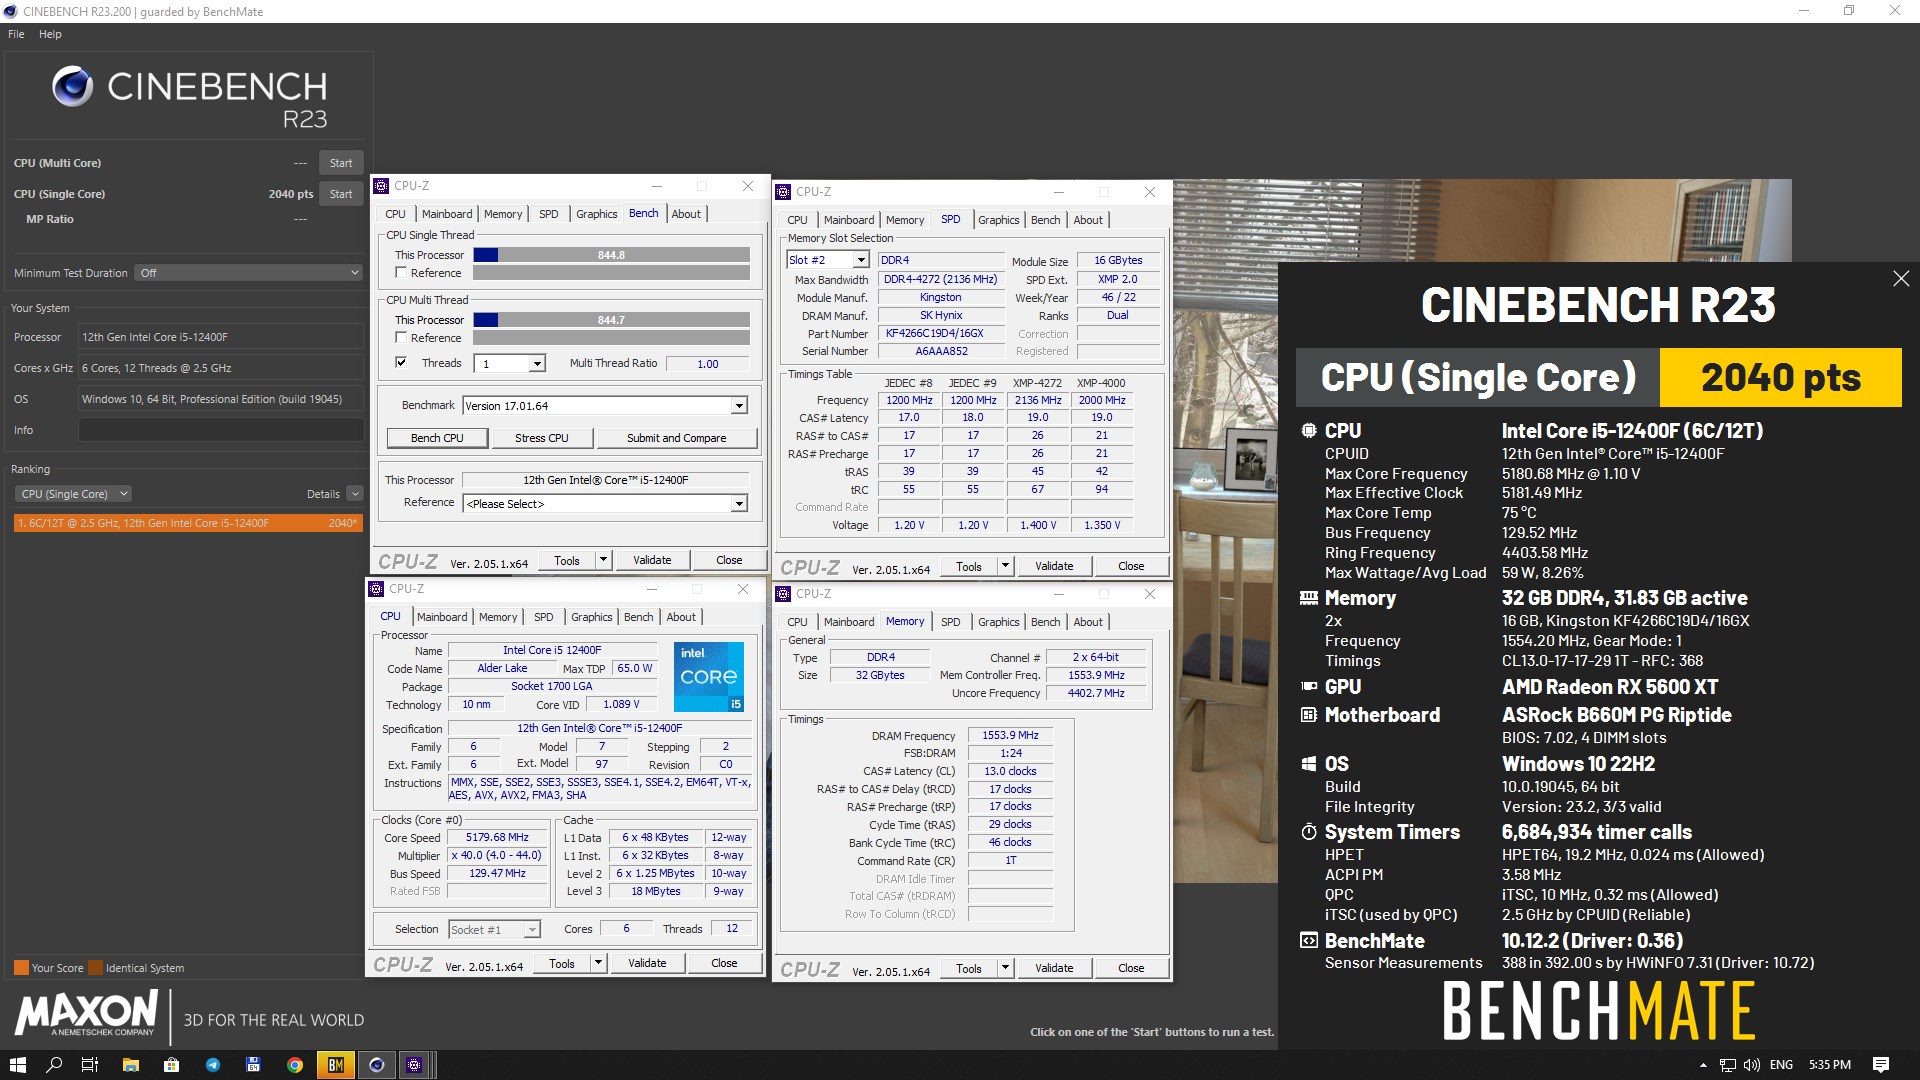Click the empty Info input field
1920x1080 pixels.
click(221, 430)
